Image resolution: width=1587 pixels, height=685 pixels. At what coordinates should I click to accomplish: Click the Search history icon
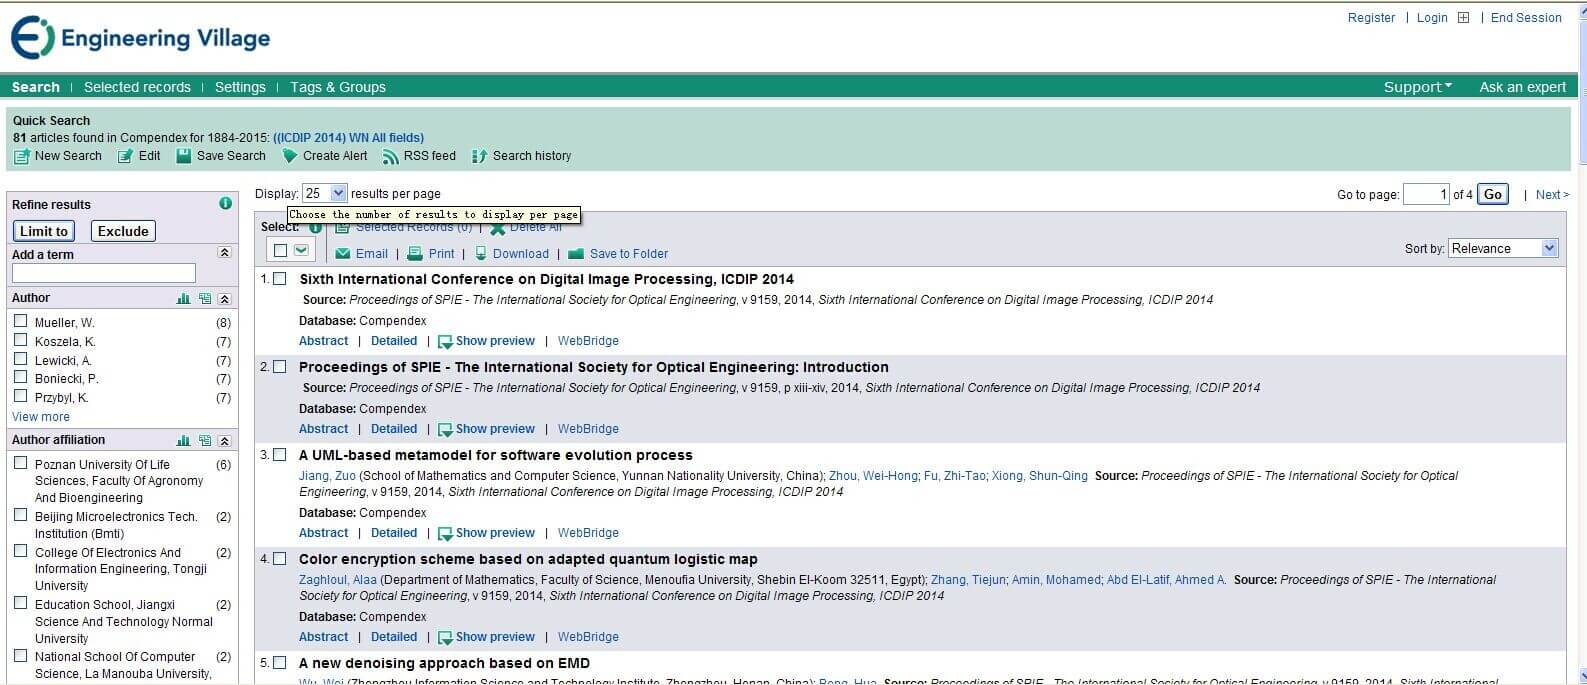pos(479,157)
